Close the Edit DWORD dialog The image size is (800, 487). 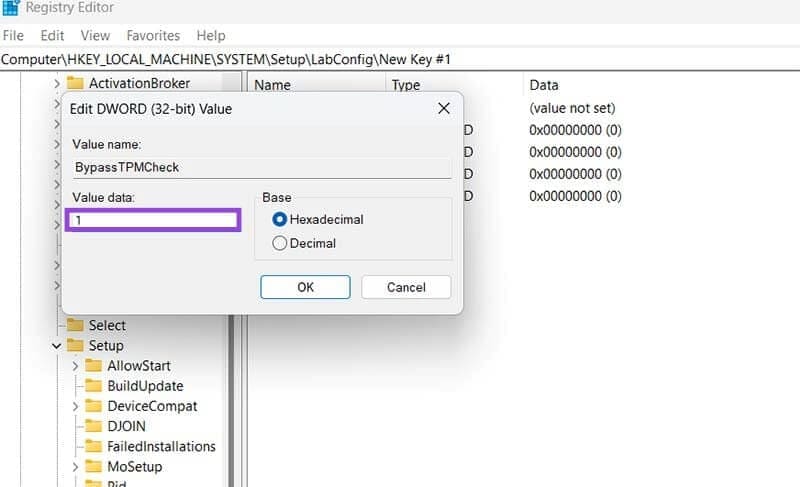[x=444, y=108]
